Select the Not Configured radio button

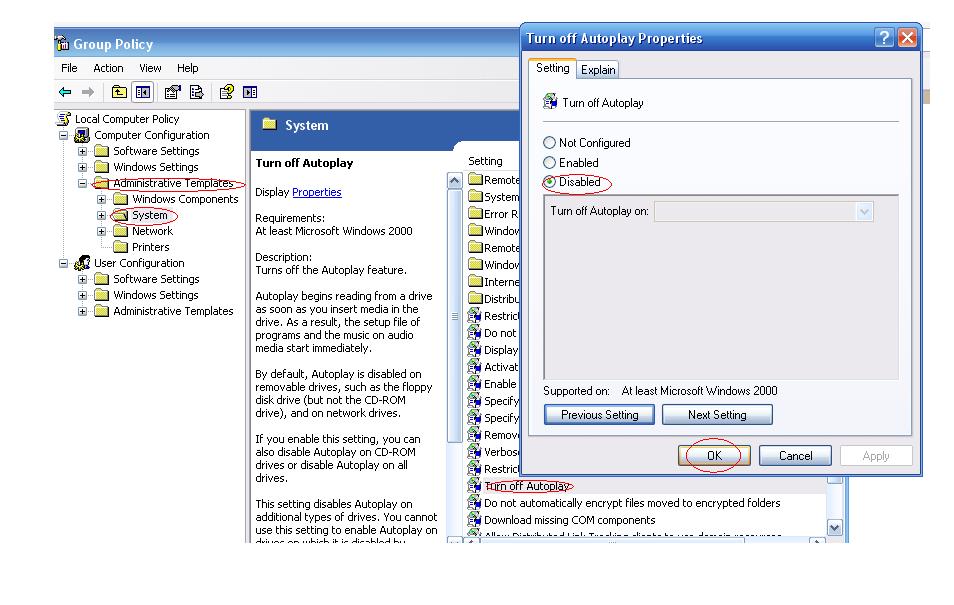click(x=549, y=142)
